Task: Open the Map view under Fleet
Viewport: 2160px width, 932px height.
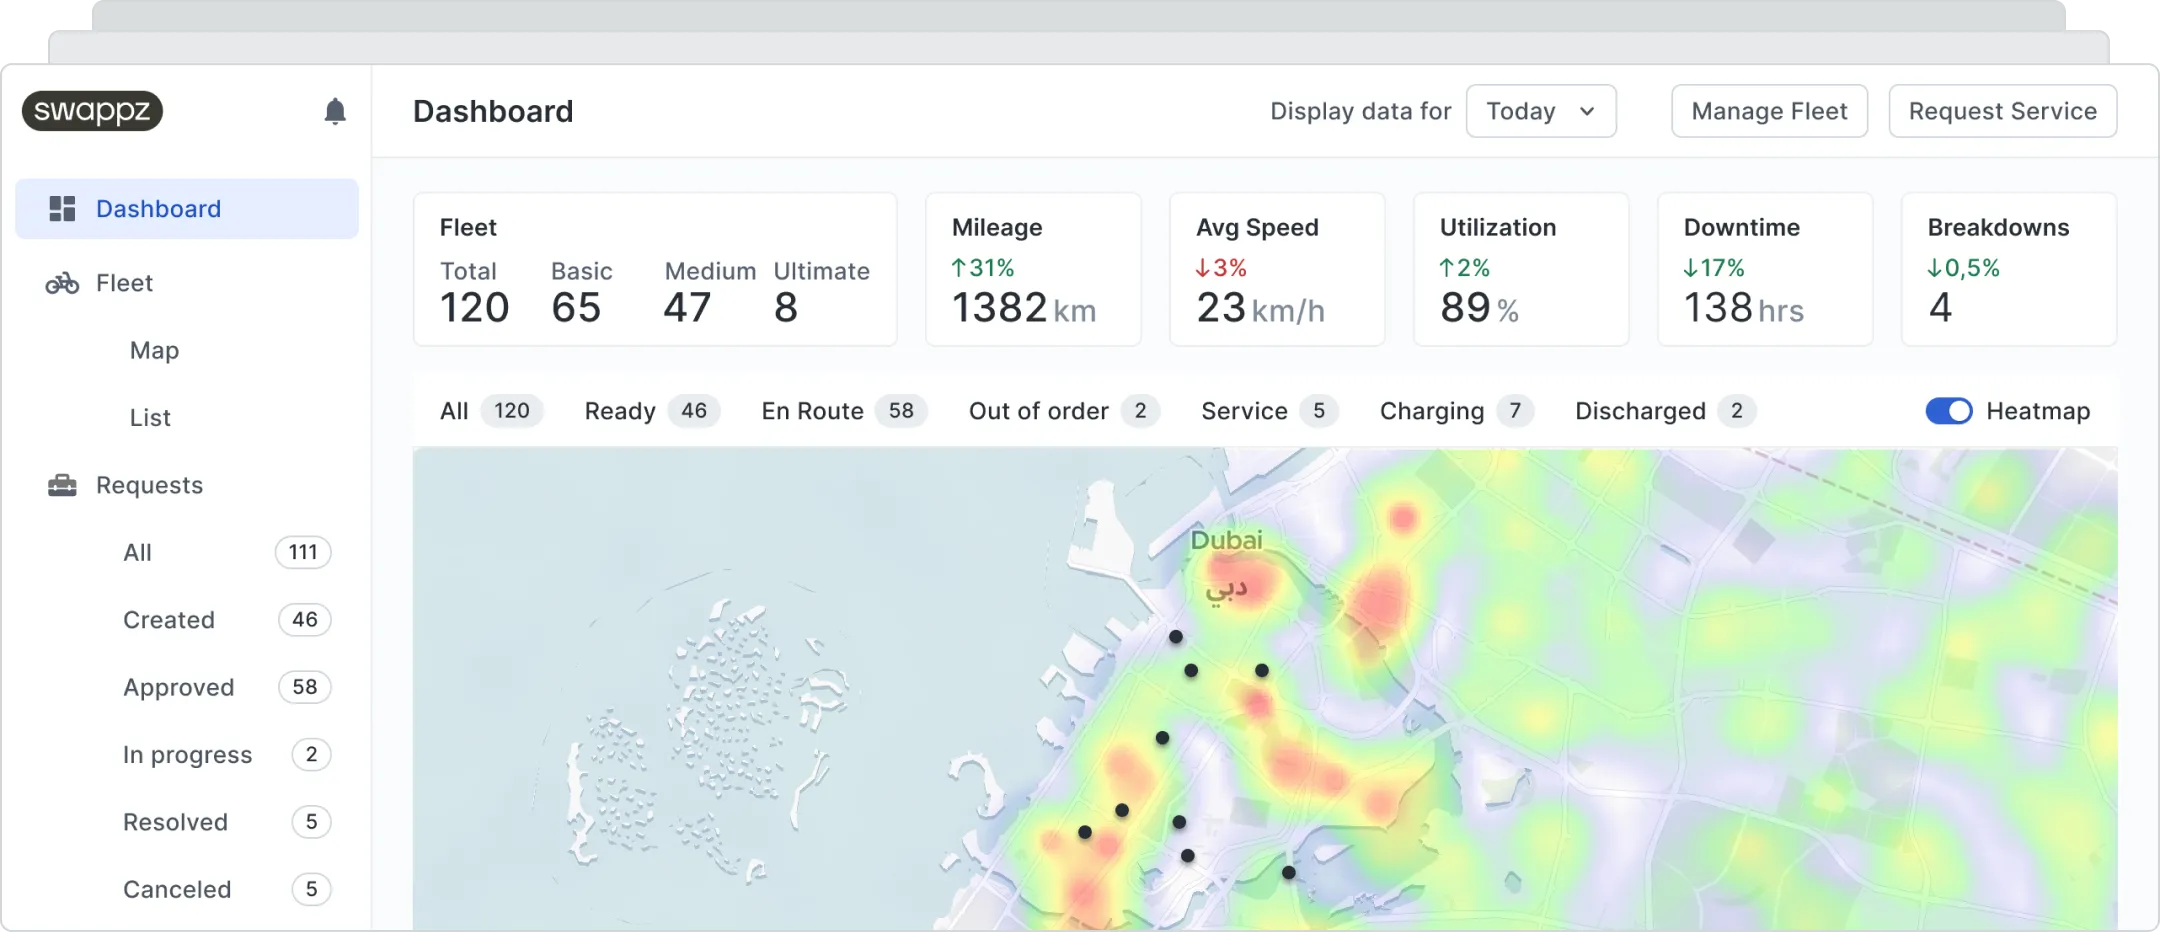Action: coord(154,351)
